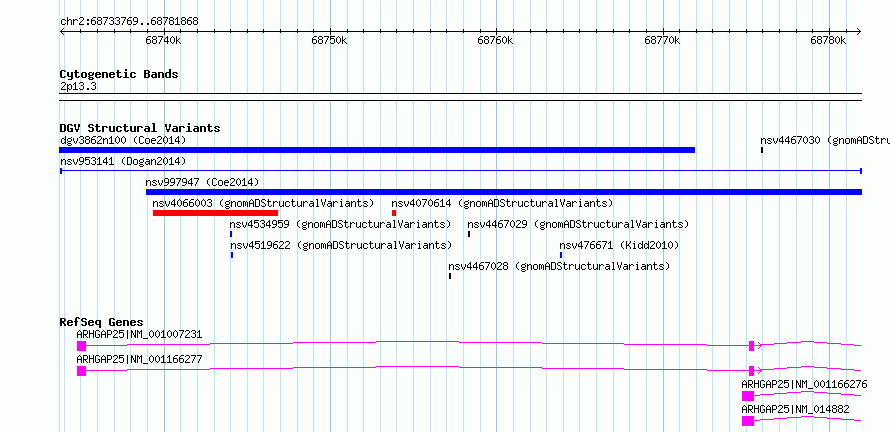Click the second exon of NM_001007231 near 68775k
Image resolution: width=890 pixels, height=432 pixels.
[x=752, y=346]
